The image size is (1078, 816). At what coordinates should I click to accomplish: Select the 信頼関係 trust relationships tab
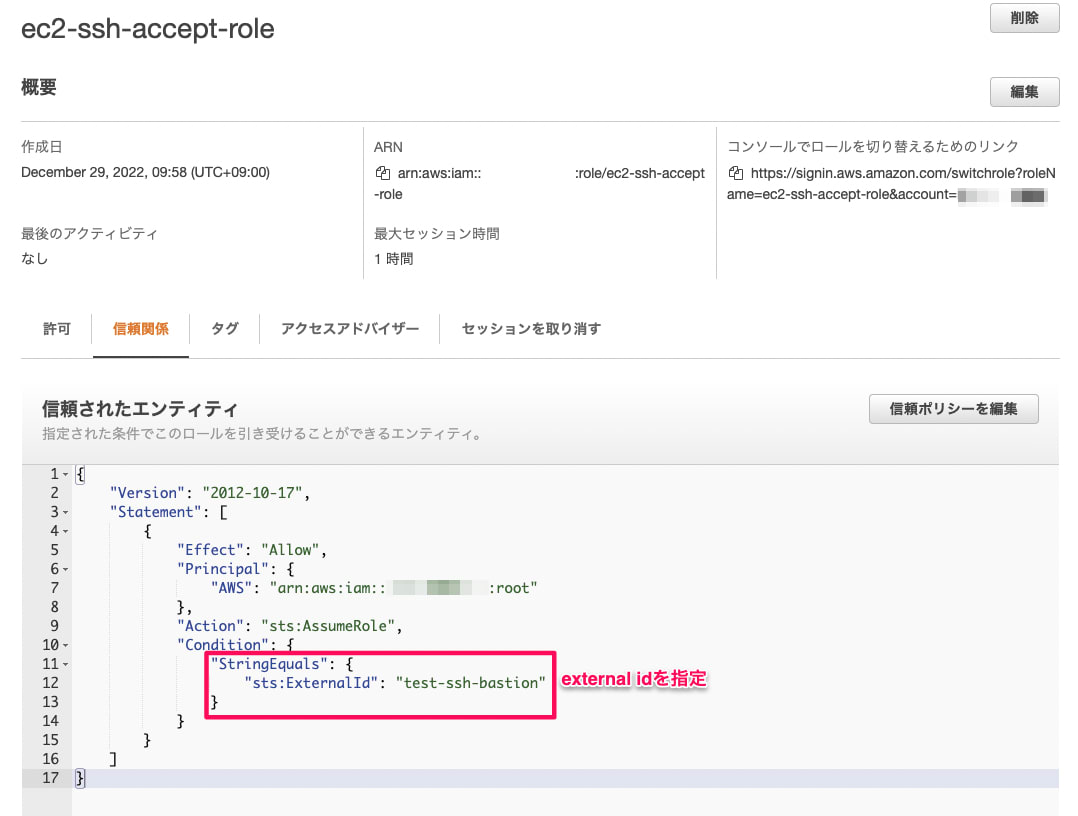click(x=140, y=329)
